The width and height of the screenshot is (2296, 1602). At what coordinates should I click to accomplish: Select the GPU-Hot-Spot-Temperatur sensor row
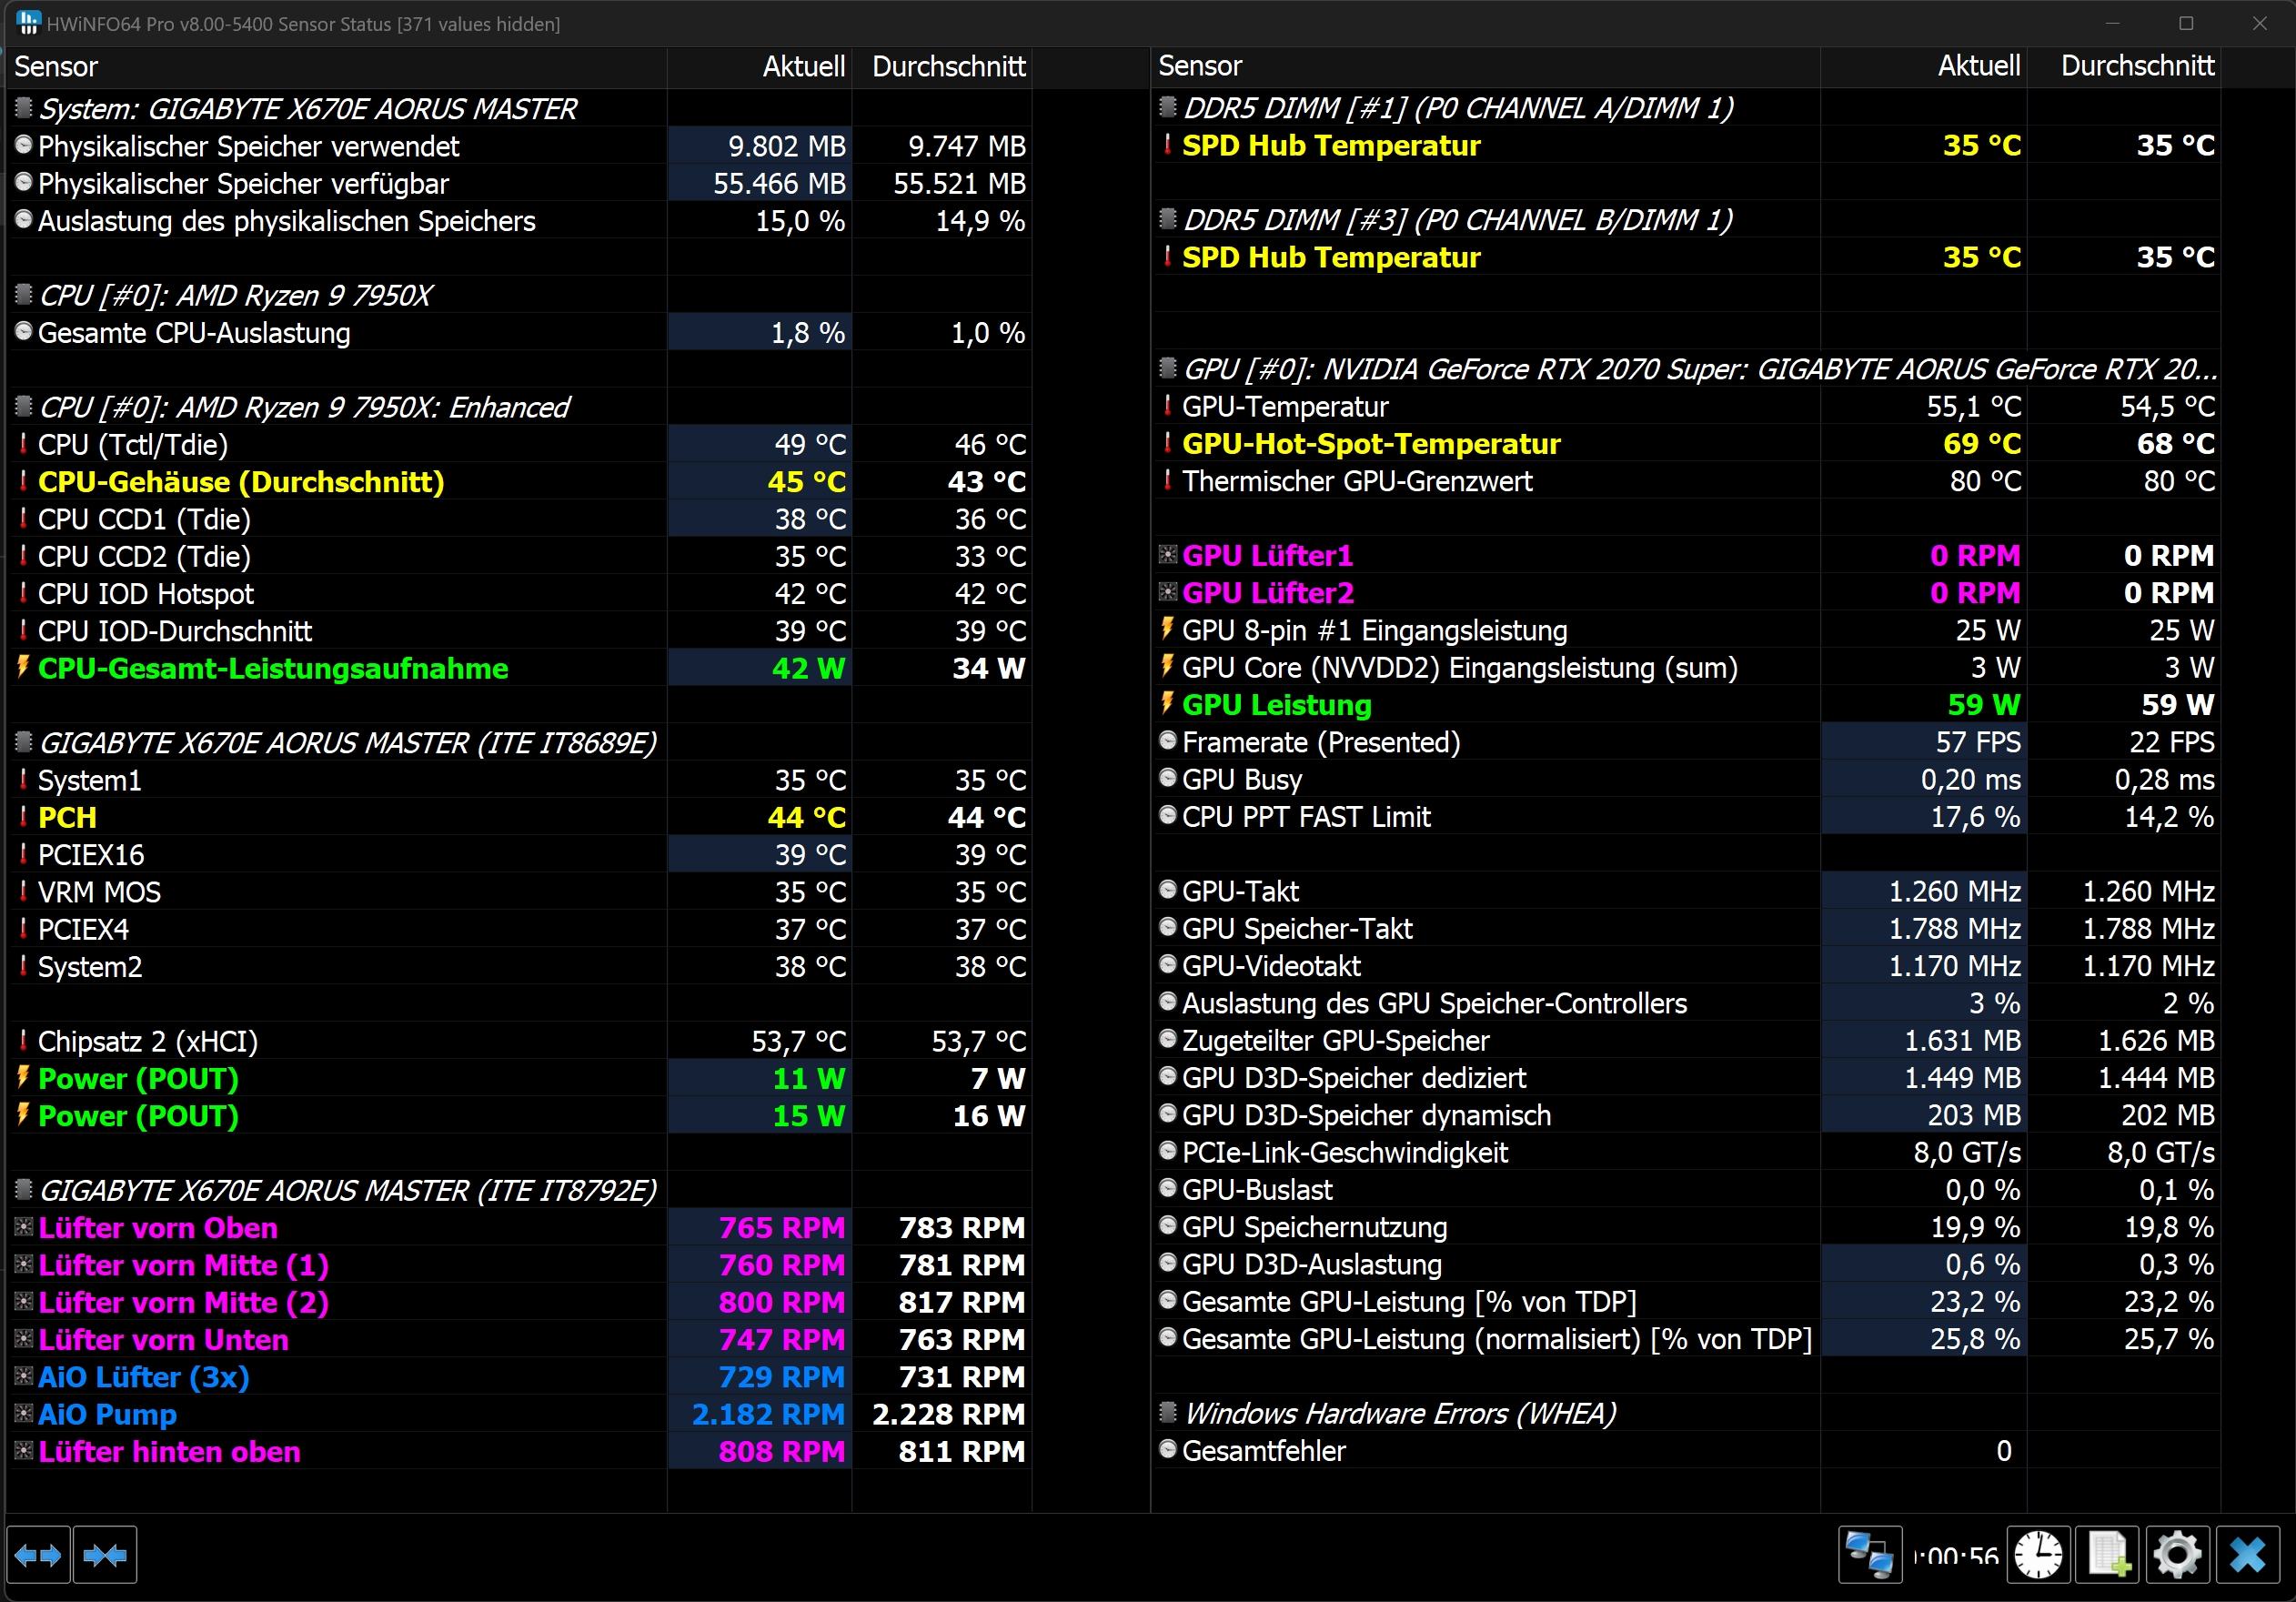(x=1370, y=444)
